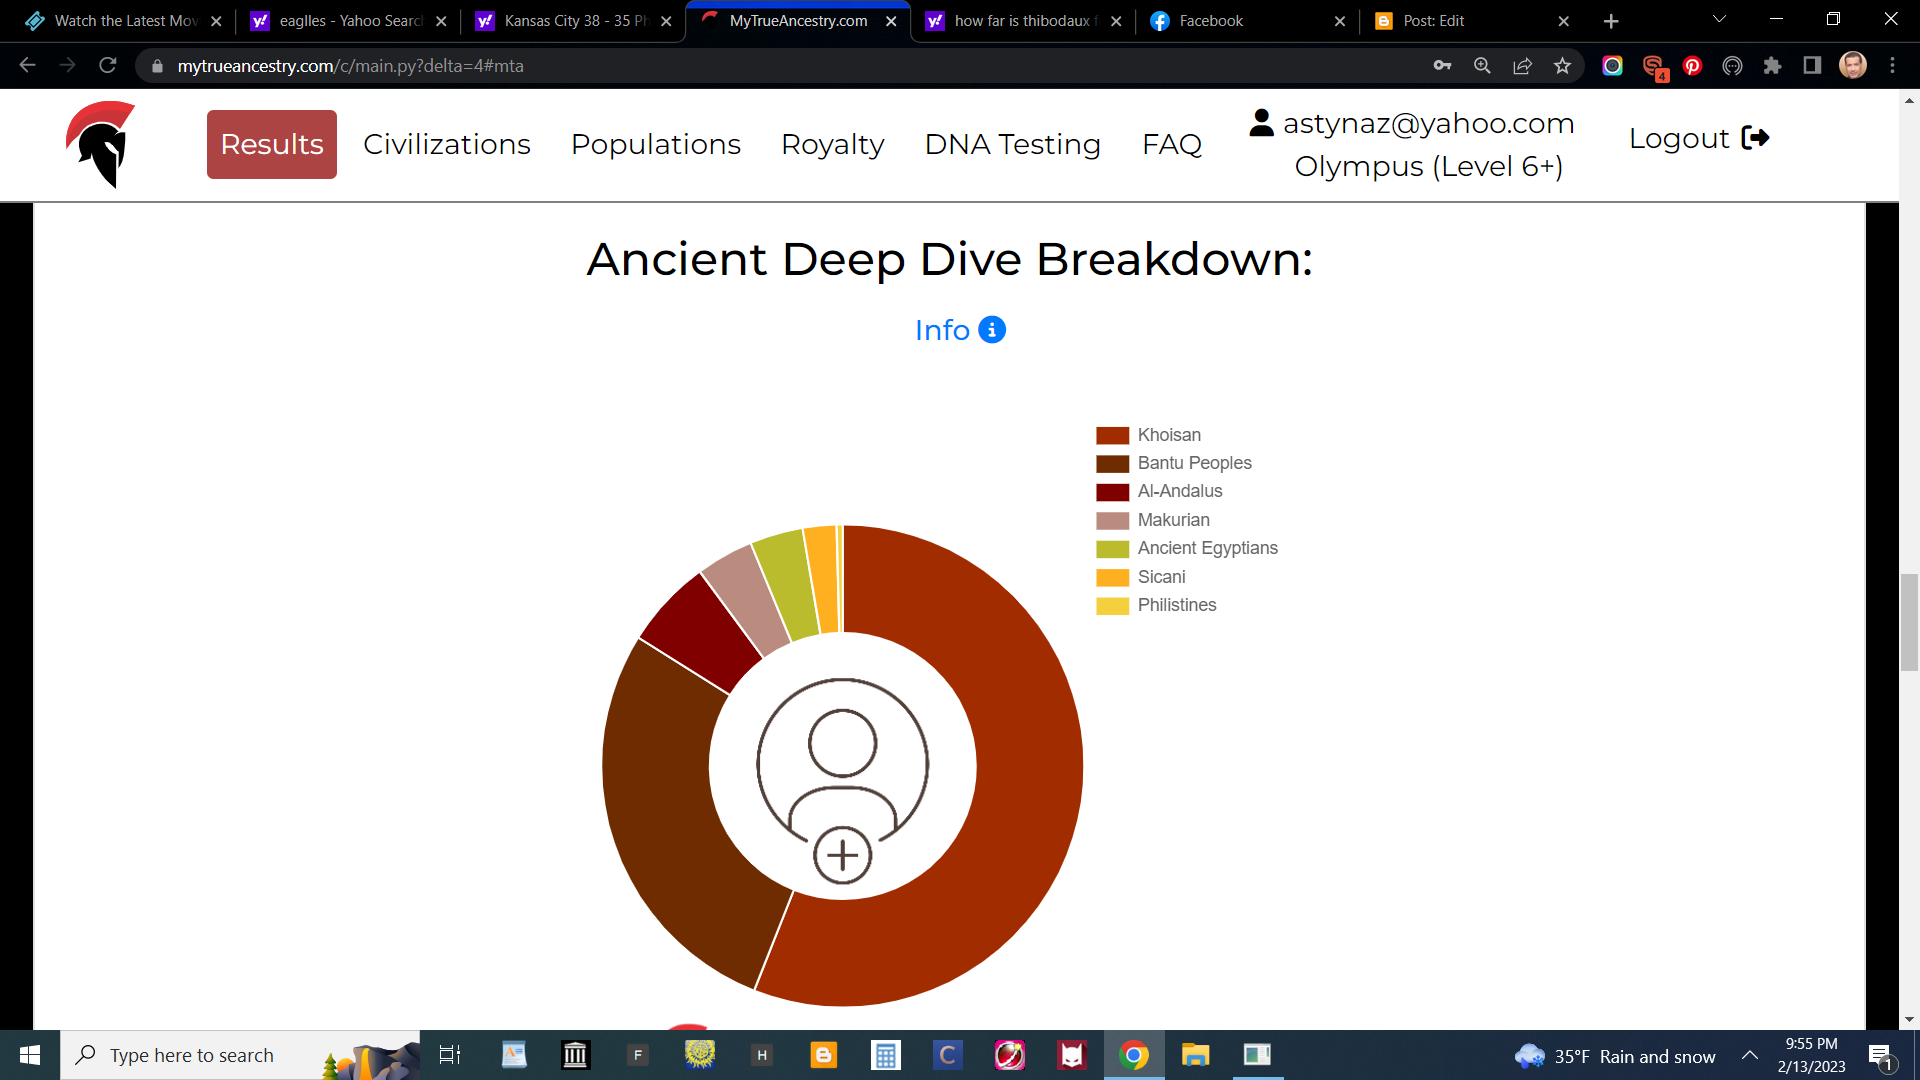Click the password key icon in address bar
The image size is (1920, 1080).
coord(1442,66)
